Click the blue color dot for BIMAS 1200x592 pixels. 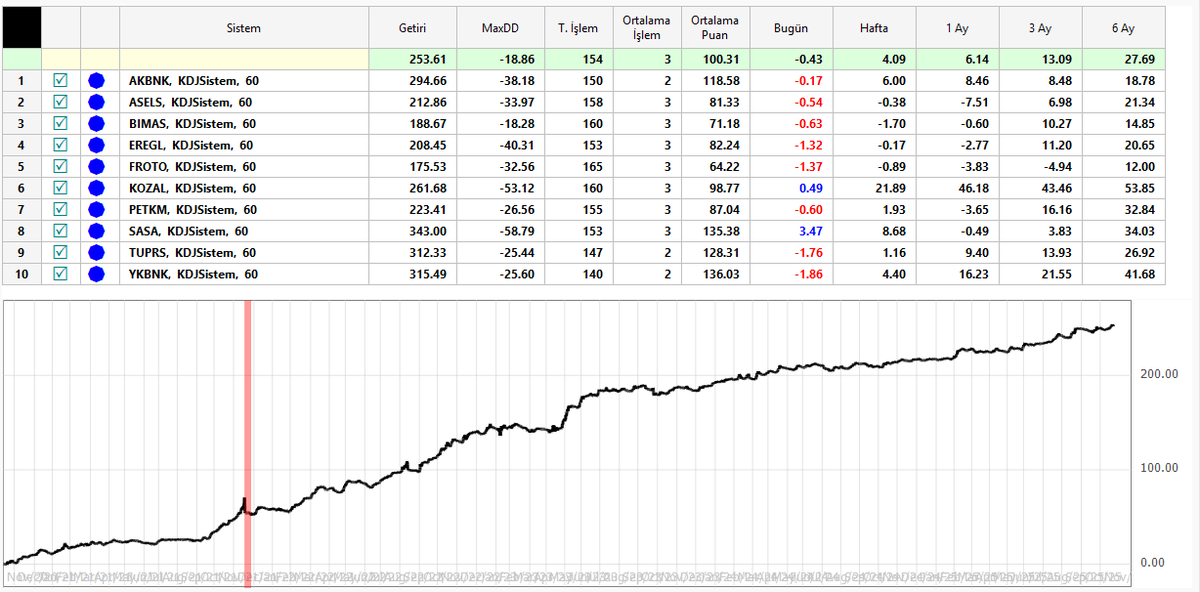[98, 123]
